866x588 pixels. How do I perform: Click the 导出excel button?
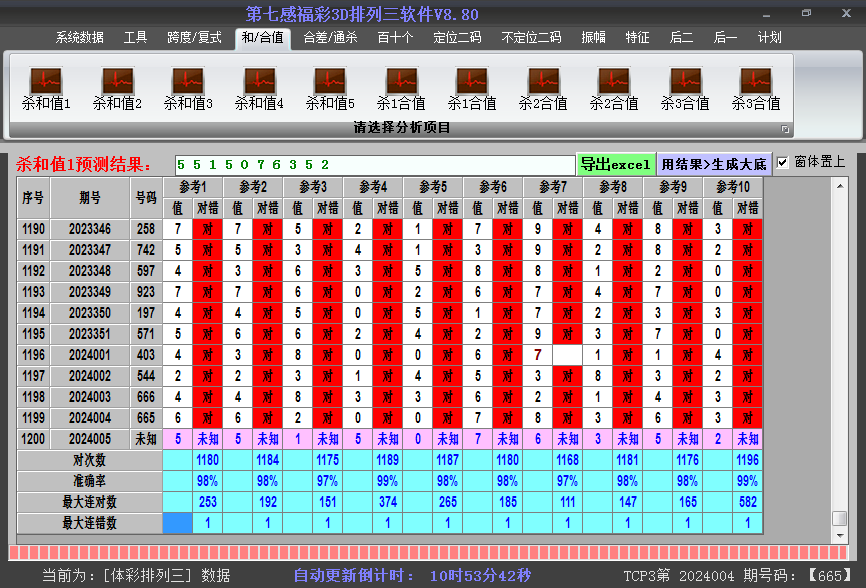(615, 164)
